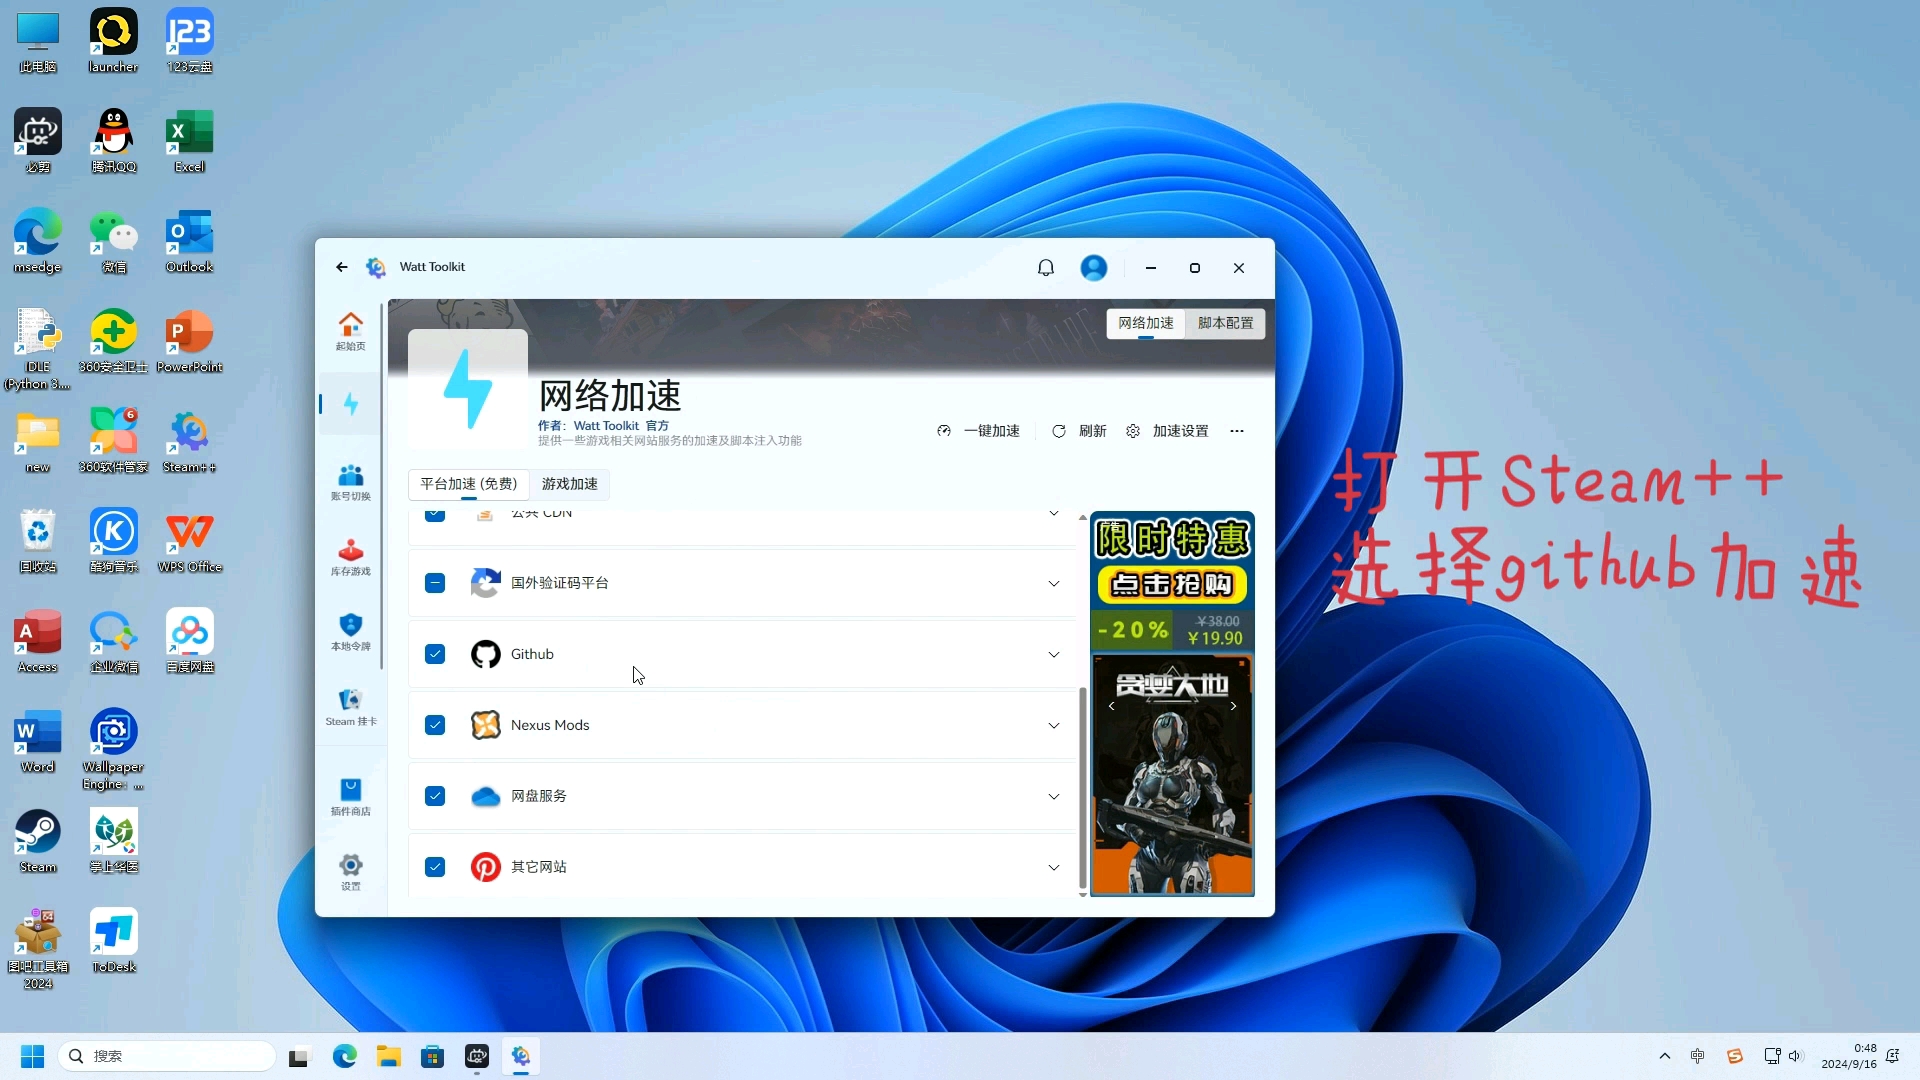Open File Explorer from the taskbar
The height and width of the screenshot is (1080, 1920).
389,1056
